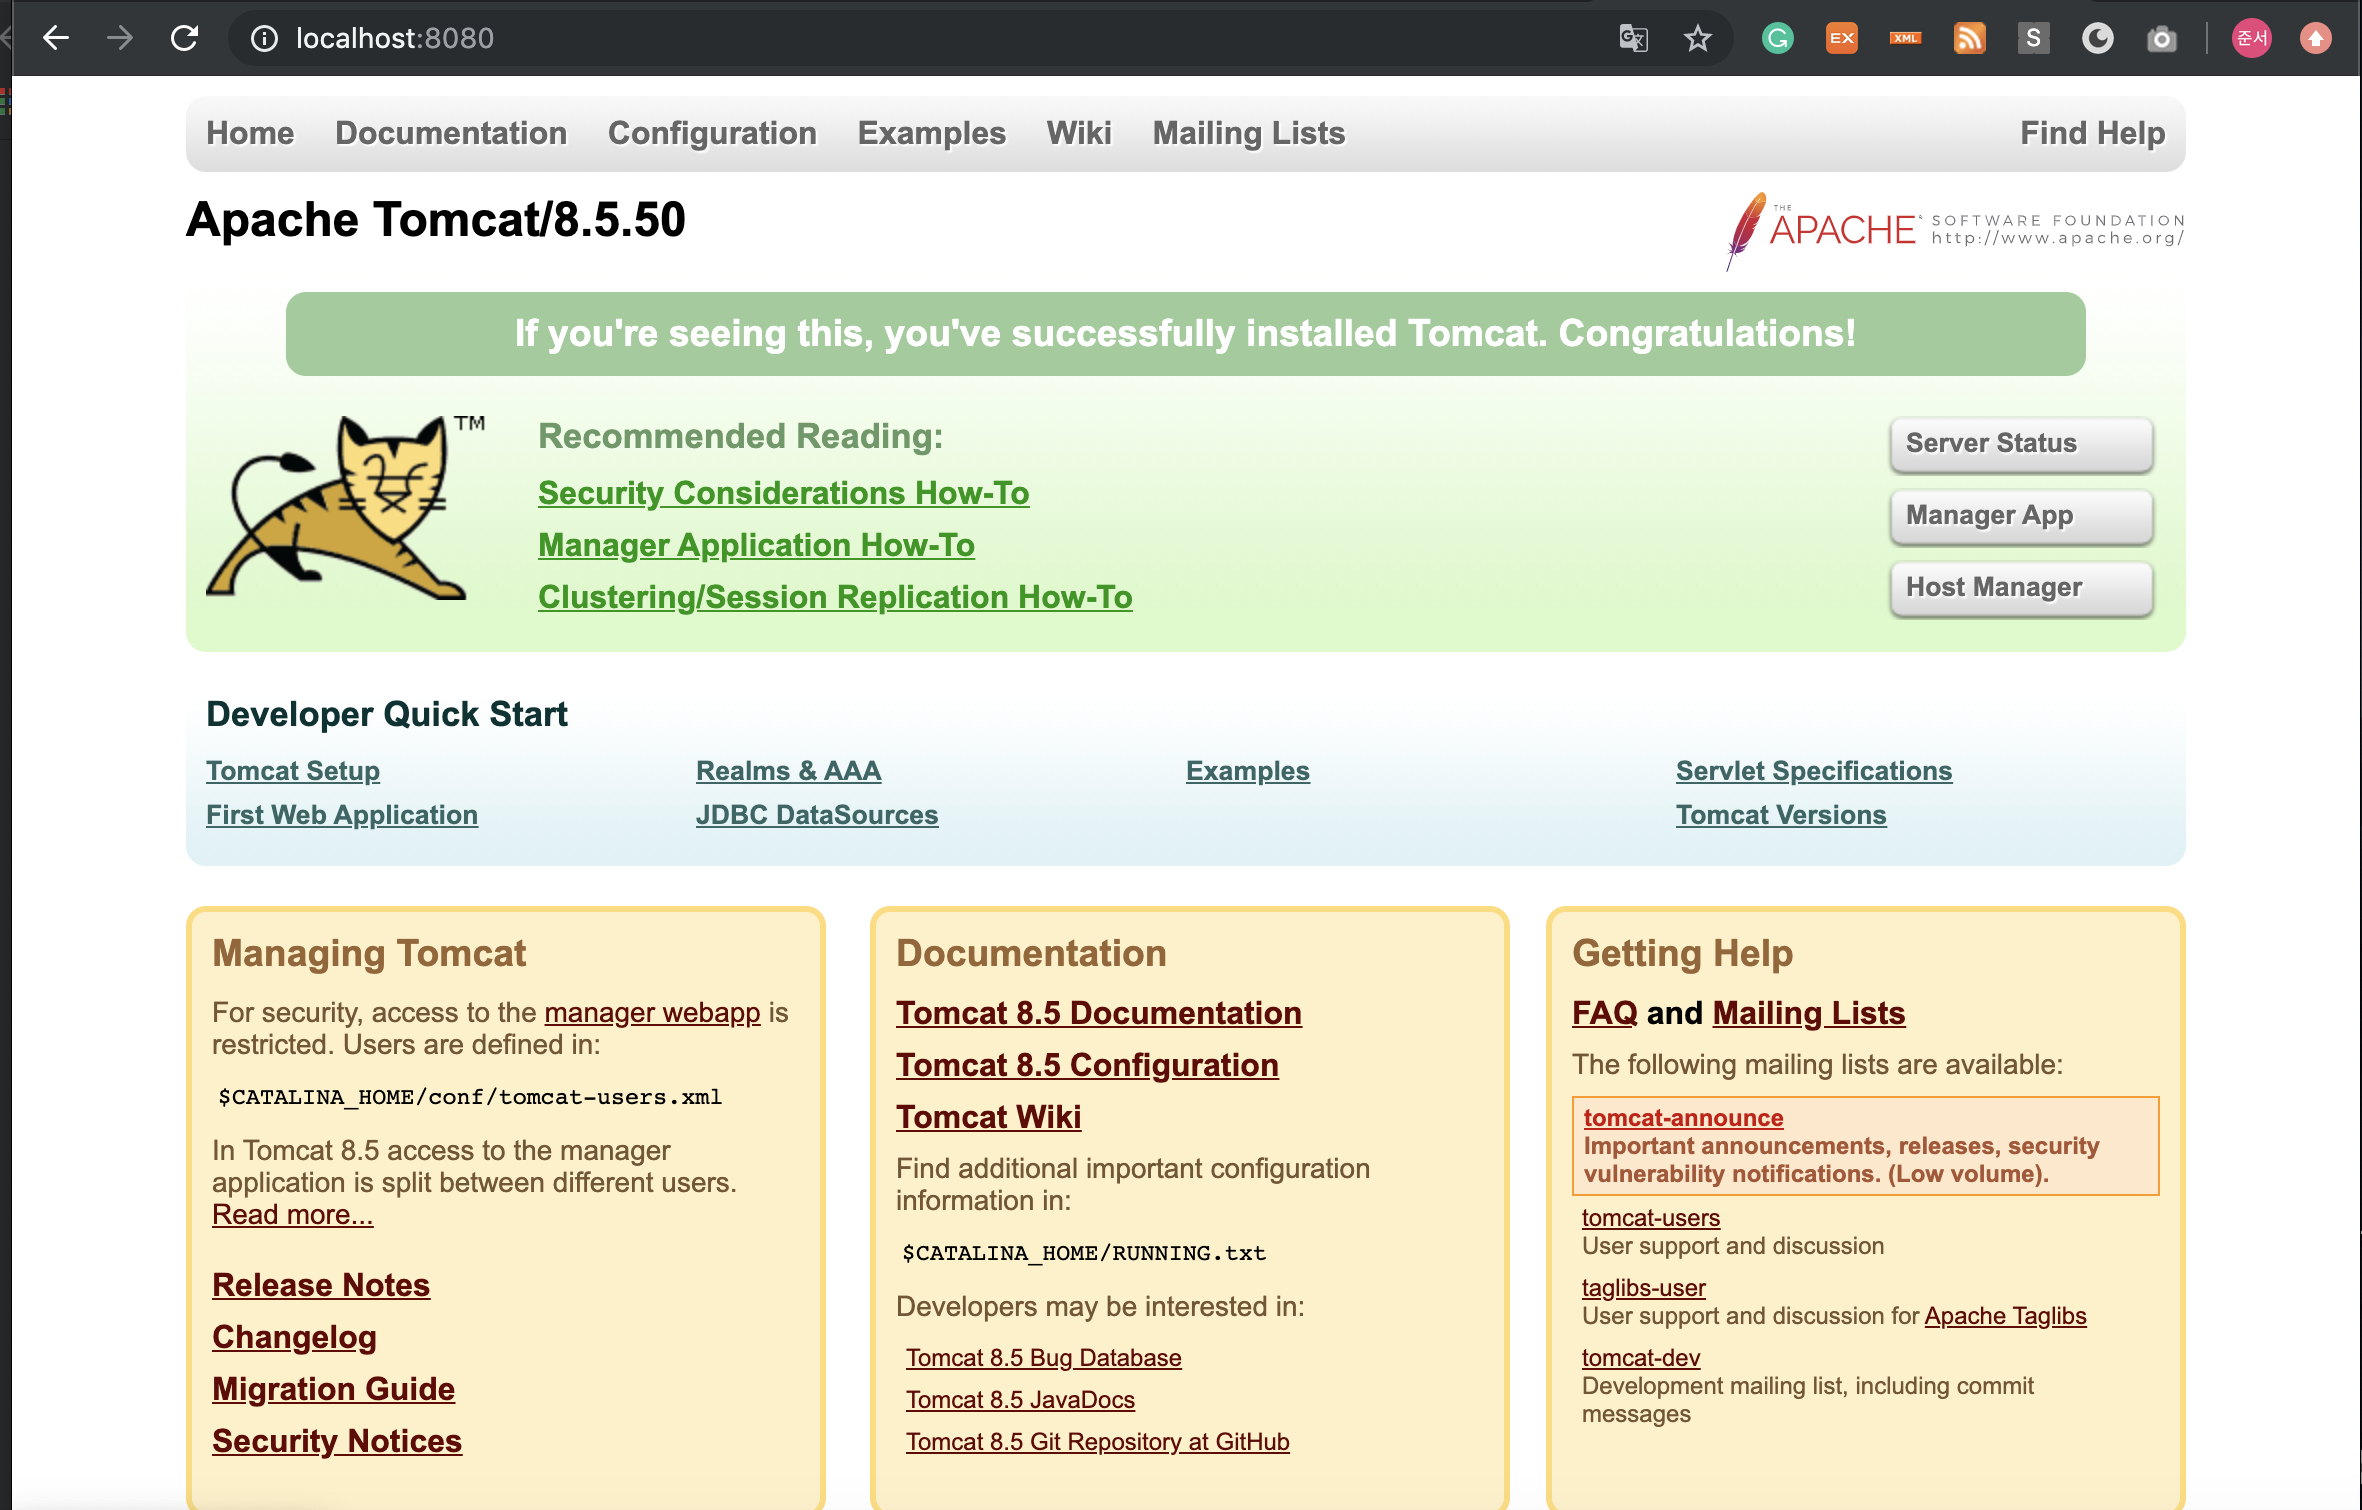Click the RSS feed extension icon
Screen dimensions: 2362x1510
(1969, 39)
